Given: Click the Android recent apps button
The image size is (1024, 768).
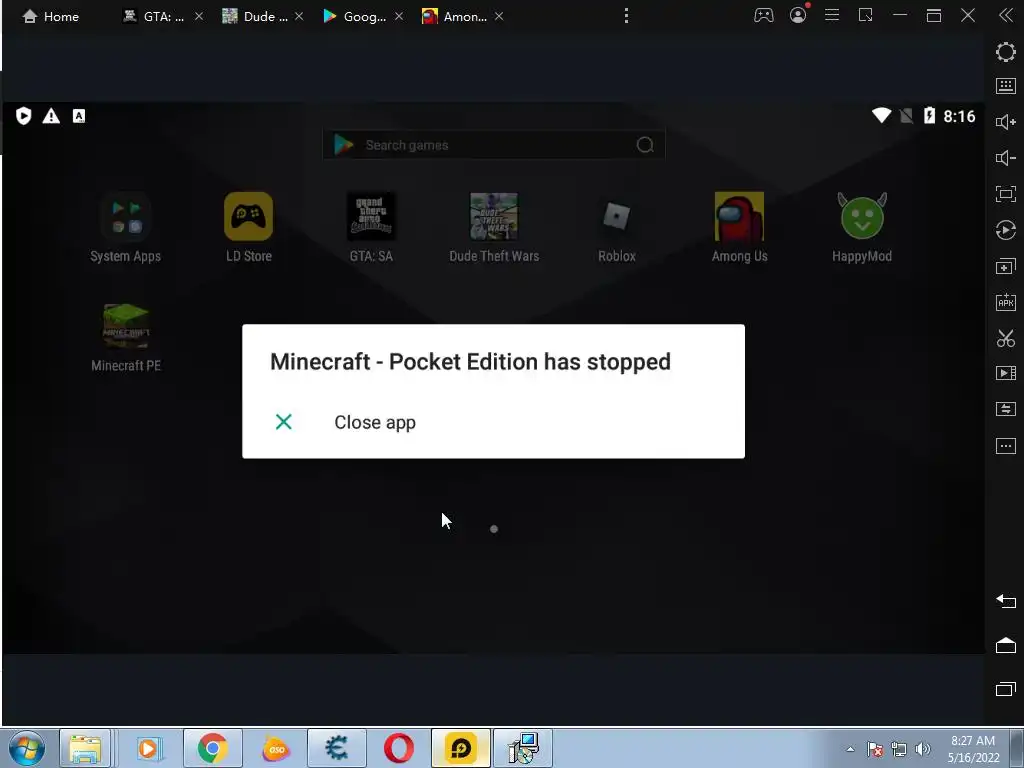Looking at the screenshot, I should (1006, 689).
